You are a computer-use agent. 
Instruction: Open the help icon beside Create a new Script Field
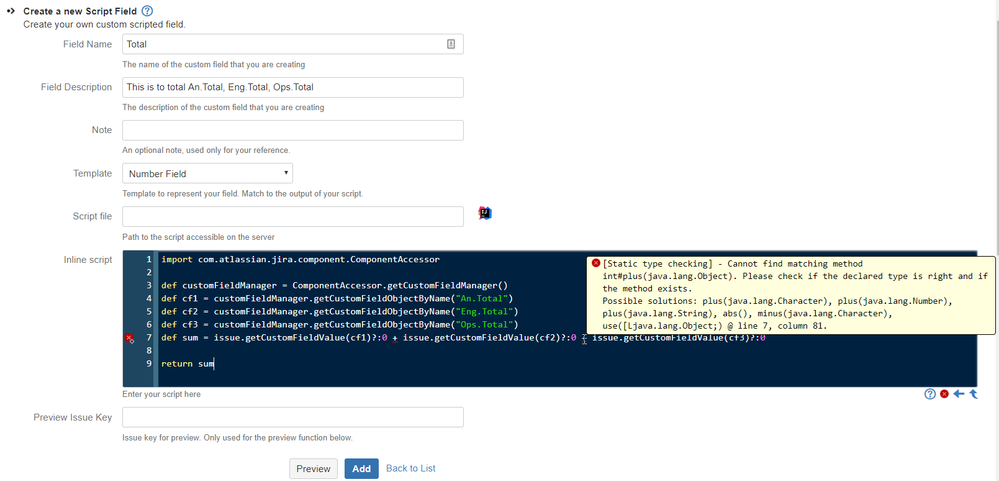pos(147,11)
